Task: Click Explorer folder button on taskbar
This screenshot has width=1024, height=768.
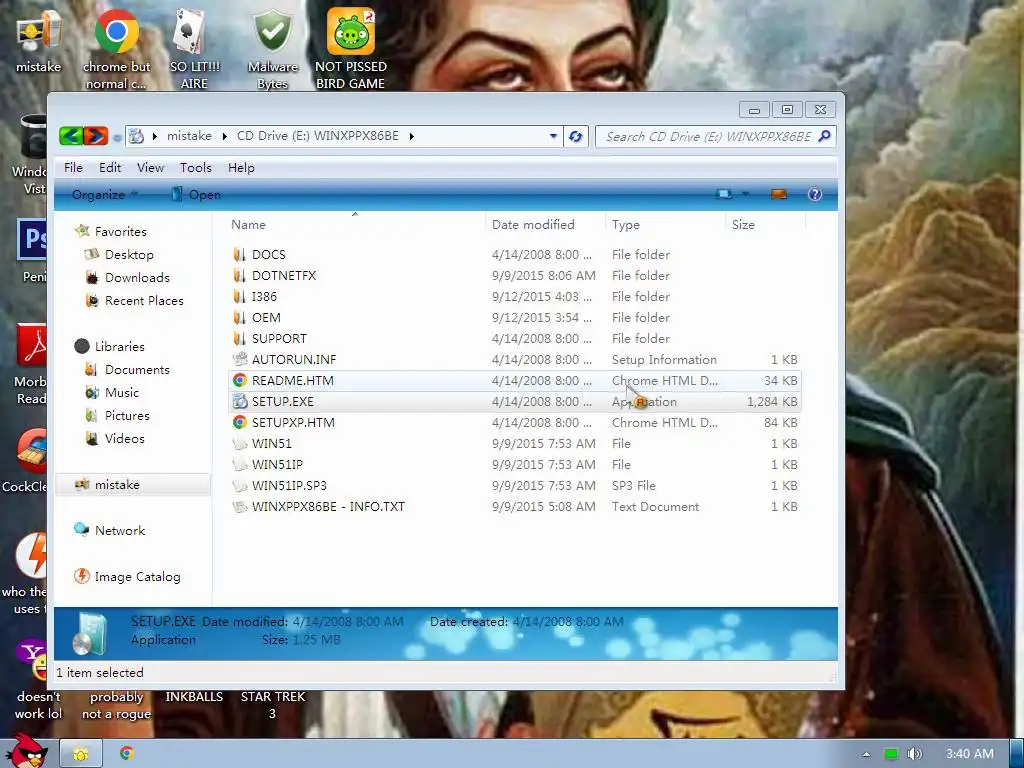Action: point(81,754)
